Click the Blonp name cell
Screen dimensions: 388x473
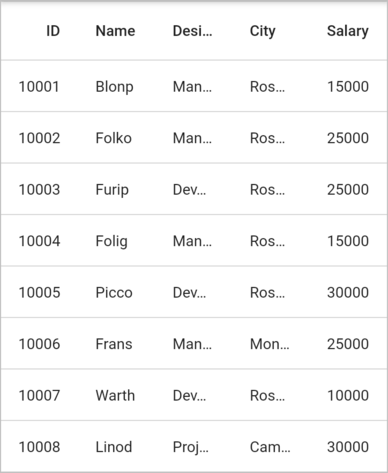tap(115, 86)
